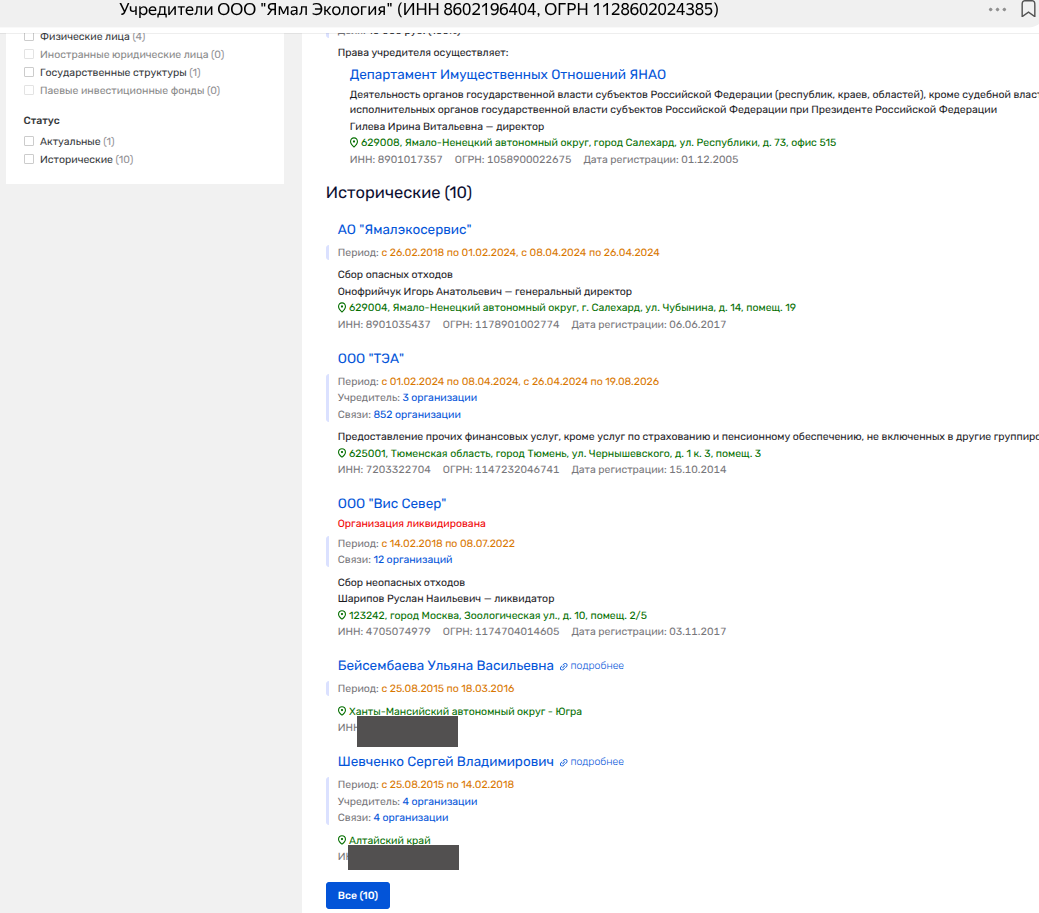Image resolution: width=1039 pixels, height=913 pixels.
Task: Click Гилева Ирина Витальевна — директор text
Action: click(447, 127)
